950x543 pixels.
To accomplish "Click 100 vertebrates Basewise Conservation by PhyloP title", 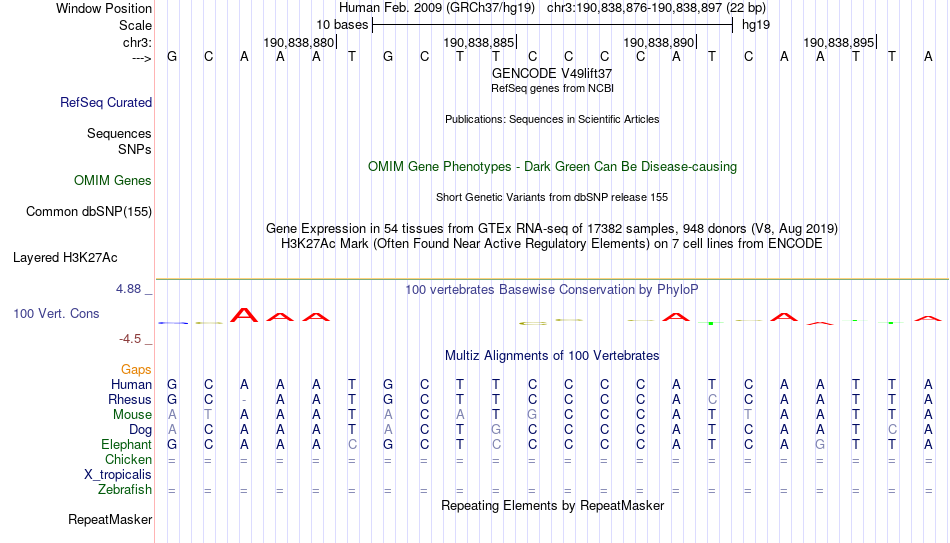I will tap(552, 290).
